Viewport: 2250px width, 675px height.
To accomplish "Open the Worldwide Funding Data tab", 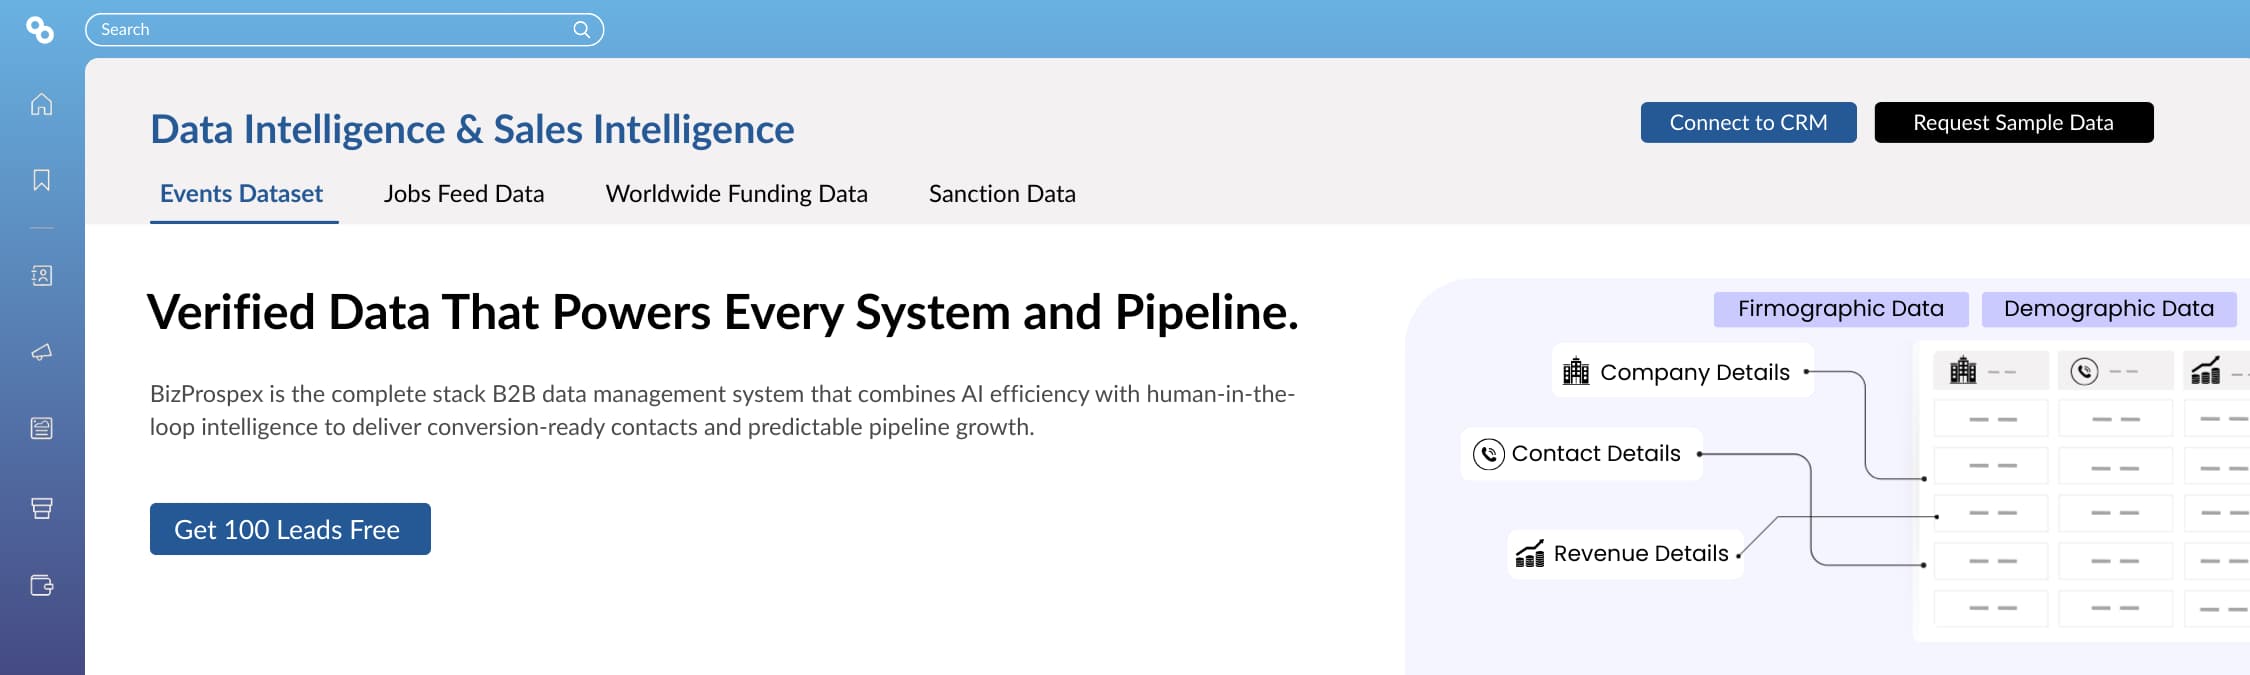I will [x=736, y=193].
